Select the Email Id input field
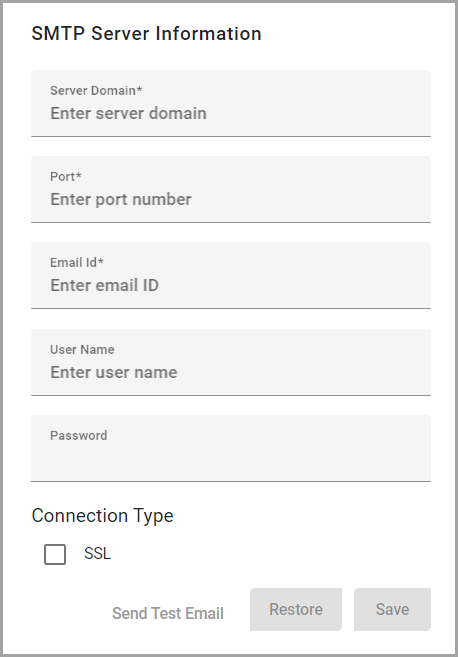This screenshot has width=458, height=657. pos(231,275)
